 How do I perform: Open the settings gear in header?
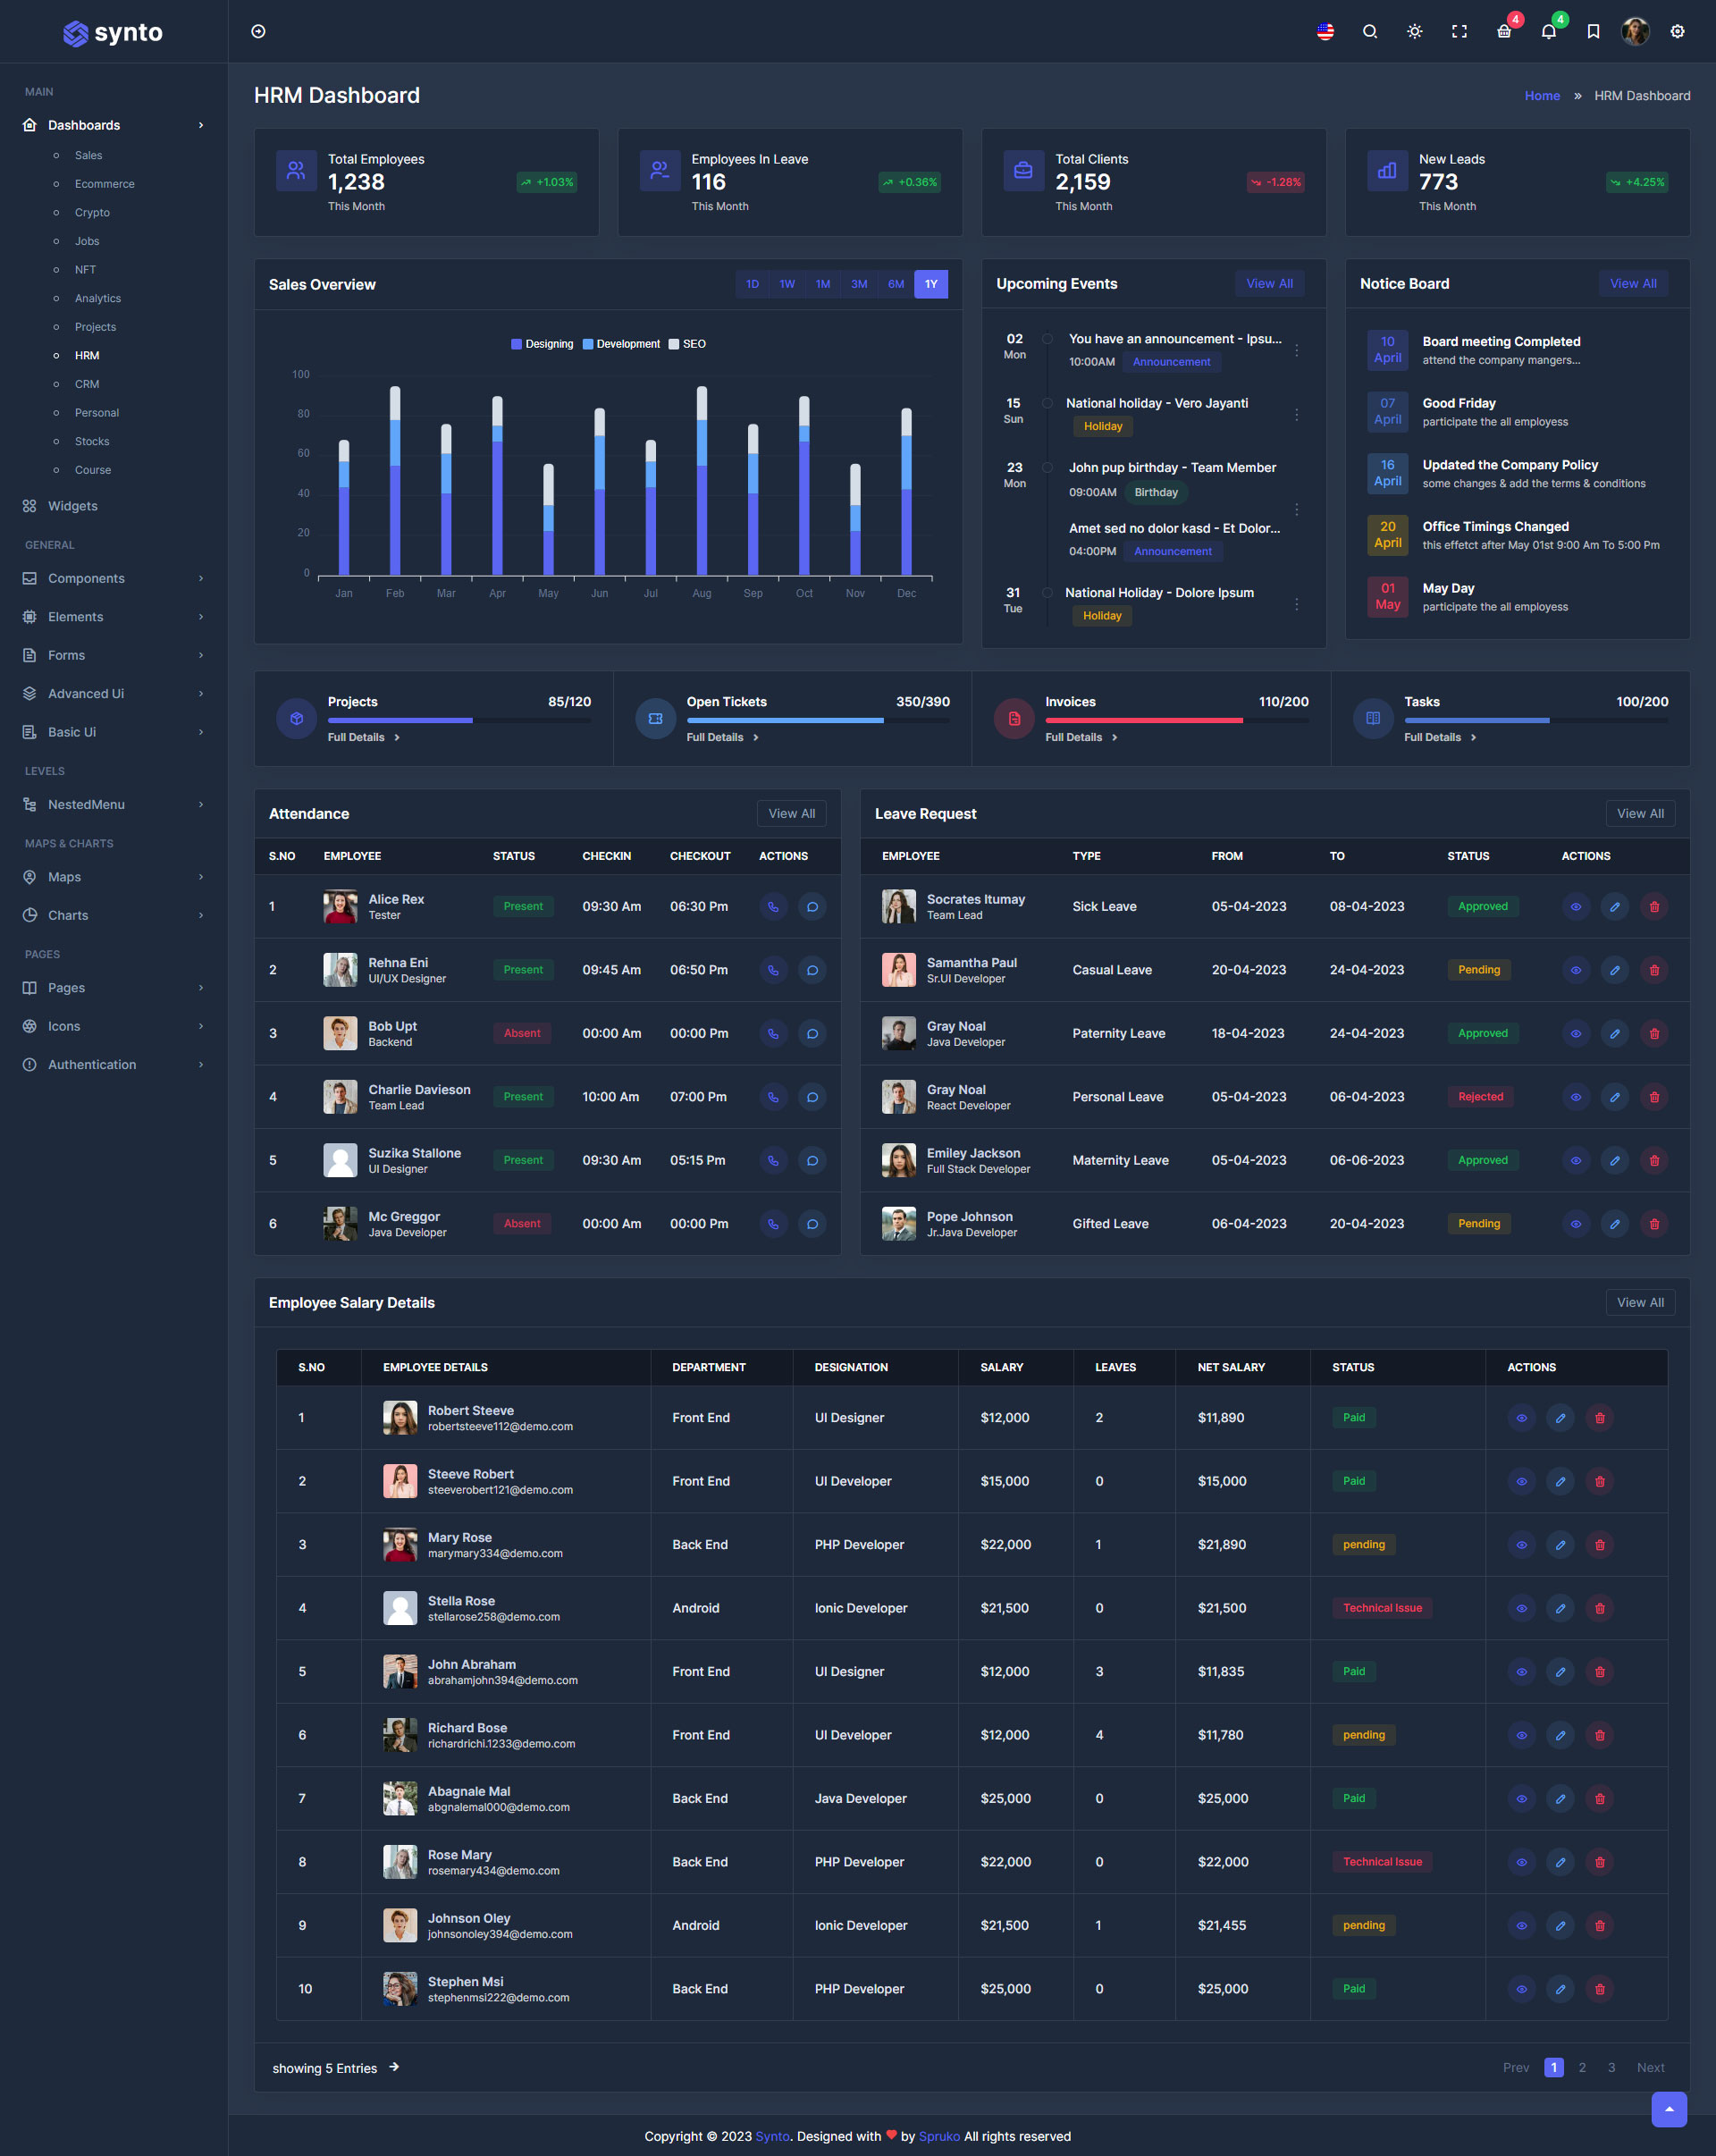click(x=1677, y=32)
